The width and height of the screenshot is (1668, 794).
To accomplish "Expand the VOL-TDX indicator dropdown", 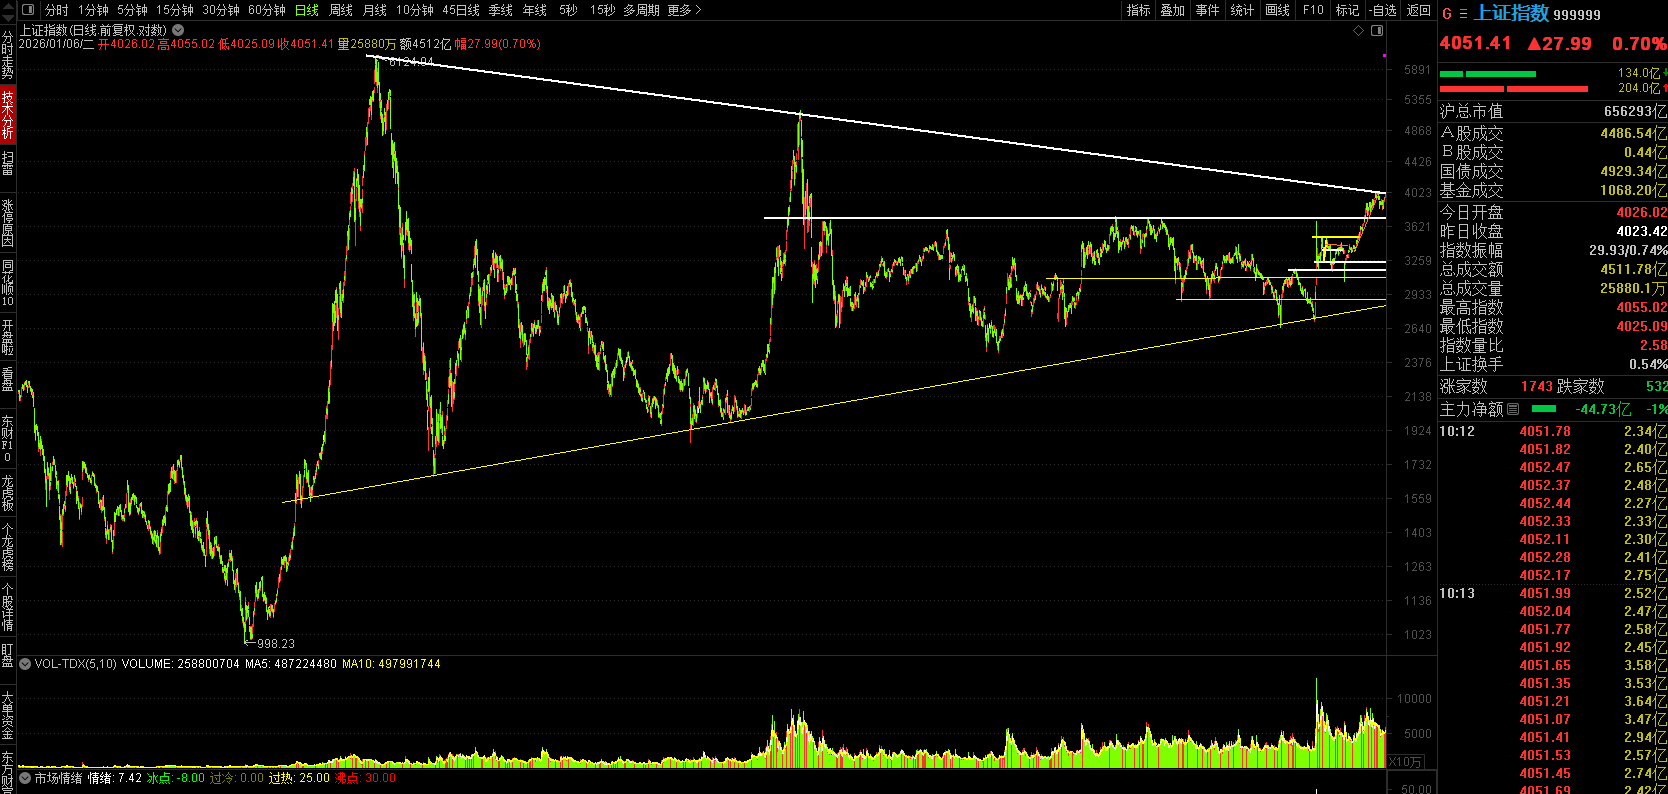I will tap(25, 664).
